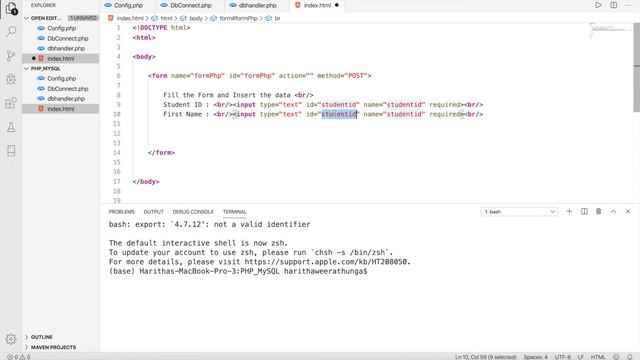Open the Search view icon
640x360 pixels.
coord(11,31)
